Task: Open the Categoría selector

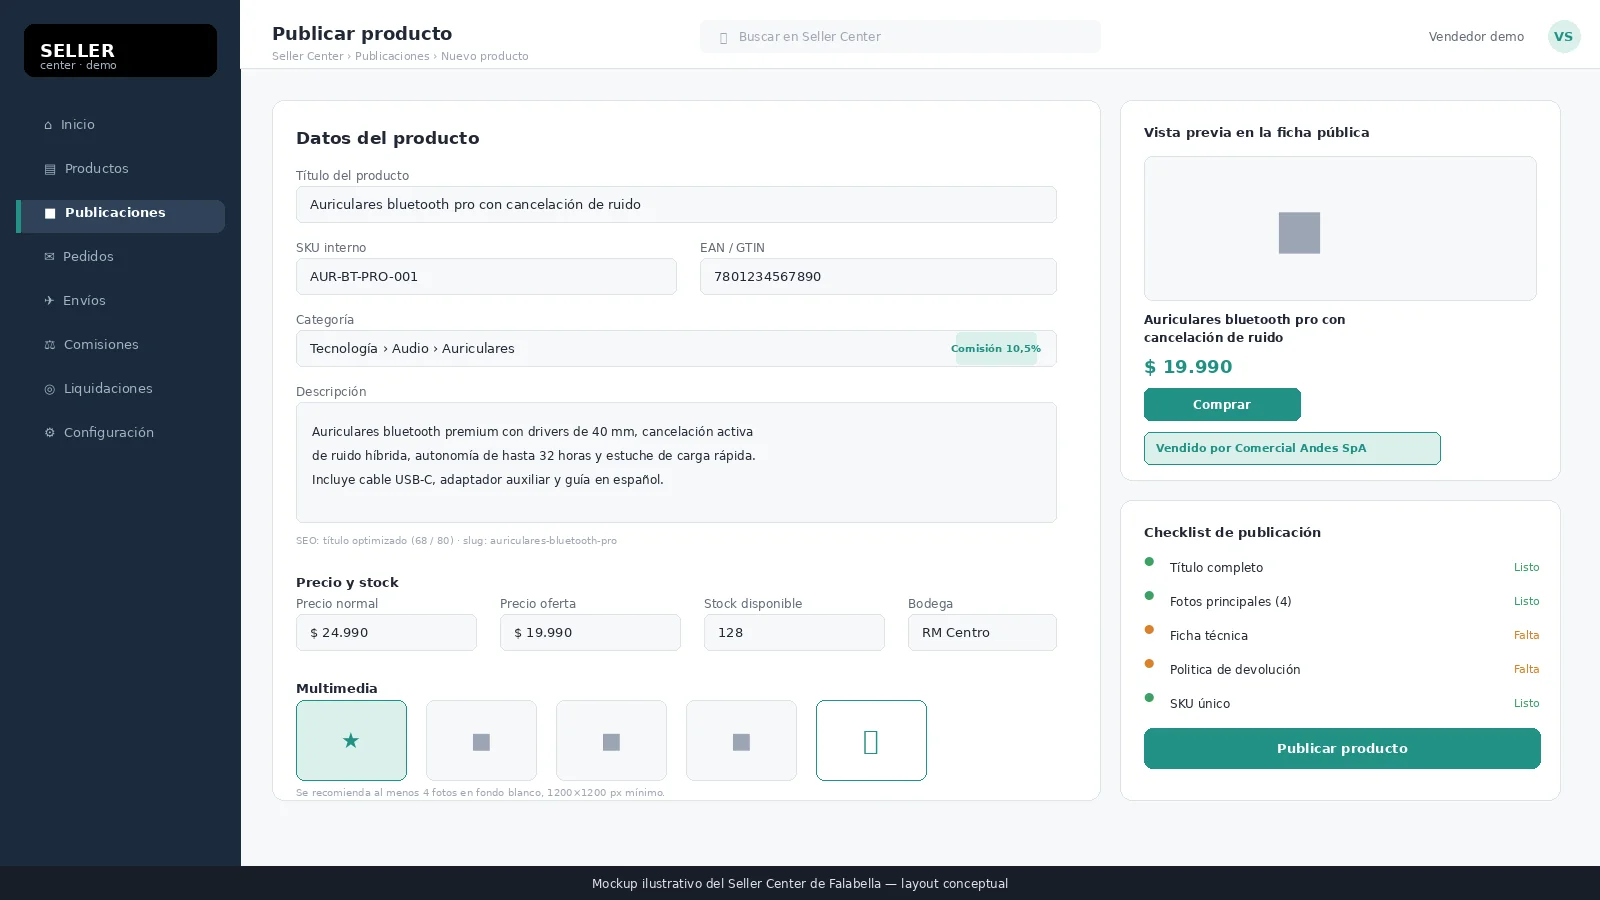Action: click(x=676, y=348)
